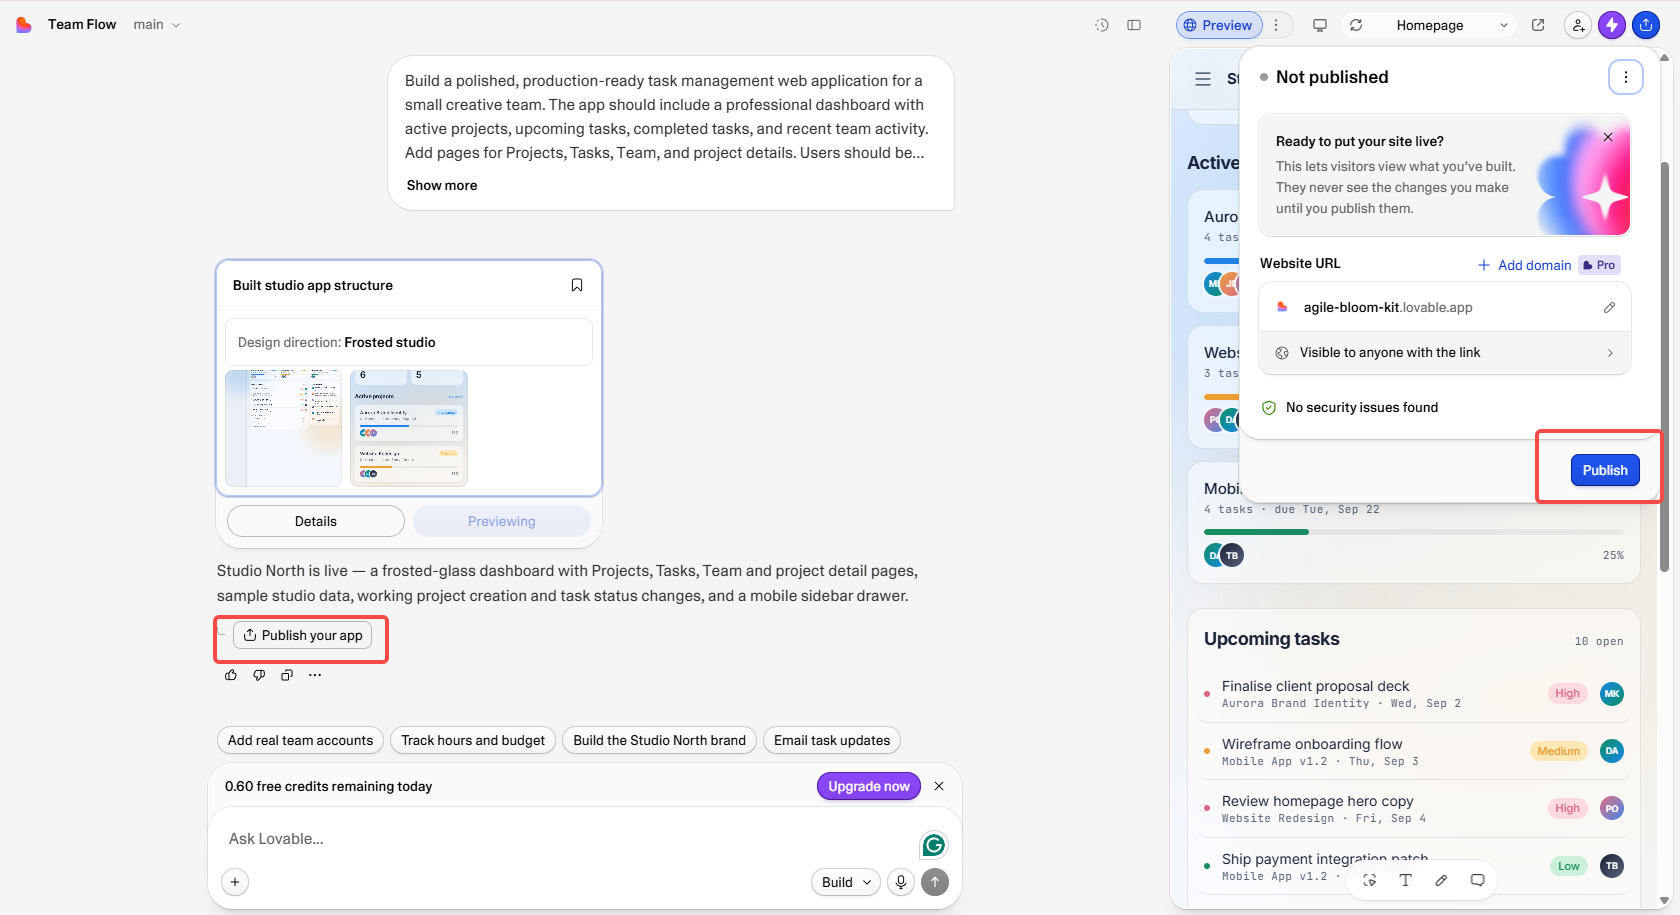The image size is (1680, 915).
Task: Click the 'Add domain' link
Action: click(x=1525, y=265)
